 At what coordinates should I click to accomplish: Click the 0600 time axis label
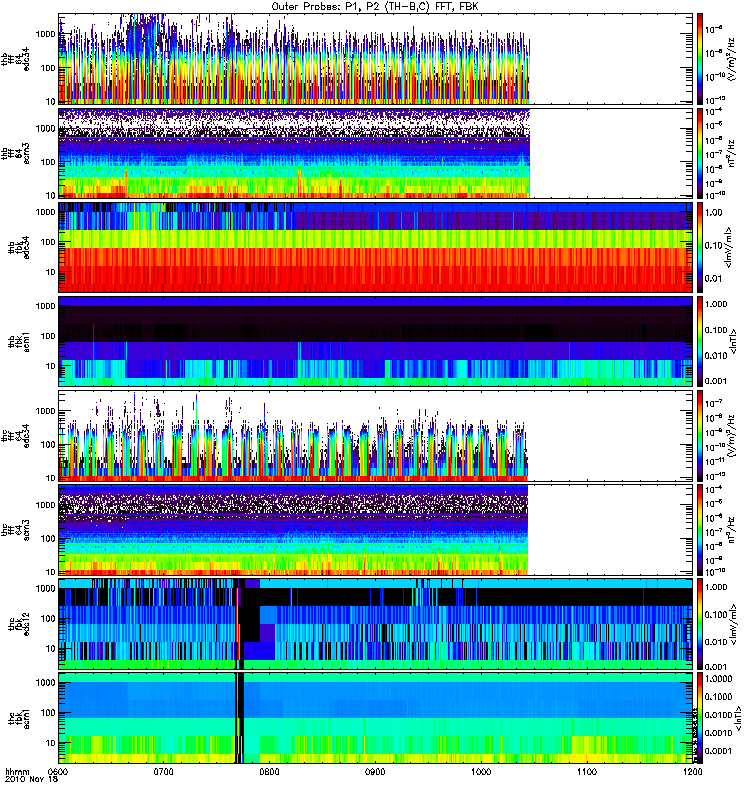[x=58, y=772]
